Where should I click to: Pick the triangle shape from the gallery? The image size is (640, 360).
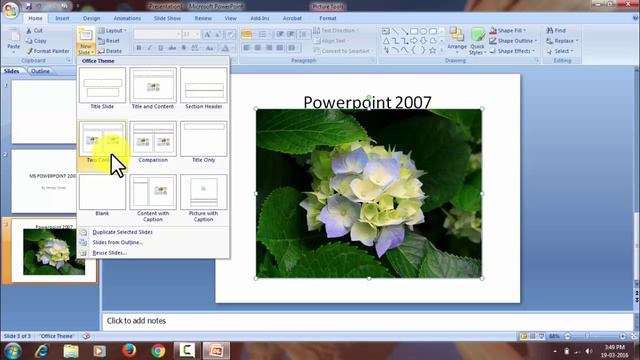[x=386, y=41]
